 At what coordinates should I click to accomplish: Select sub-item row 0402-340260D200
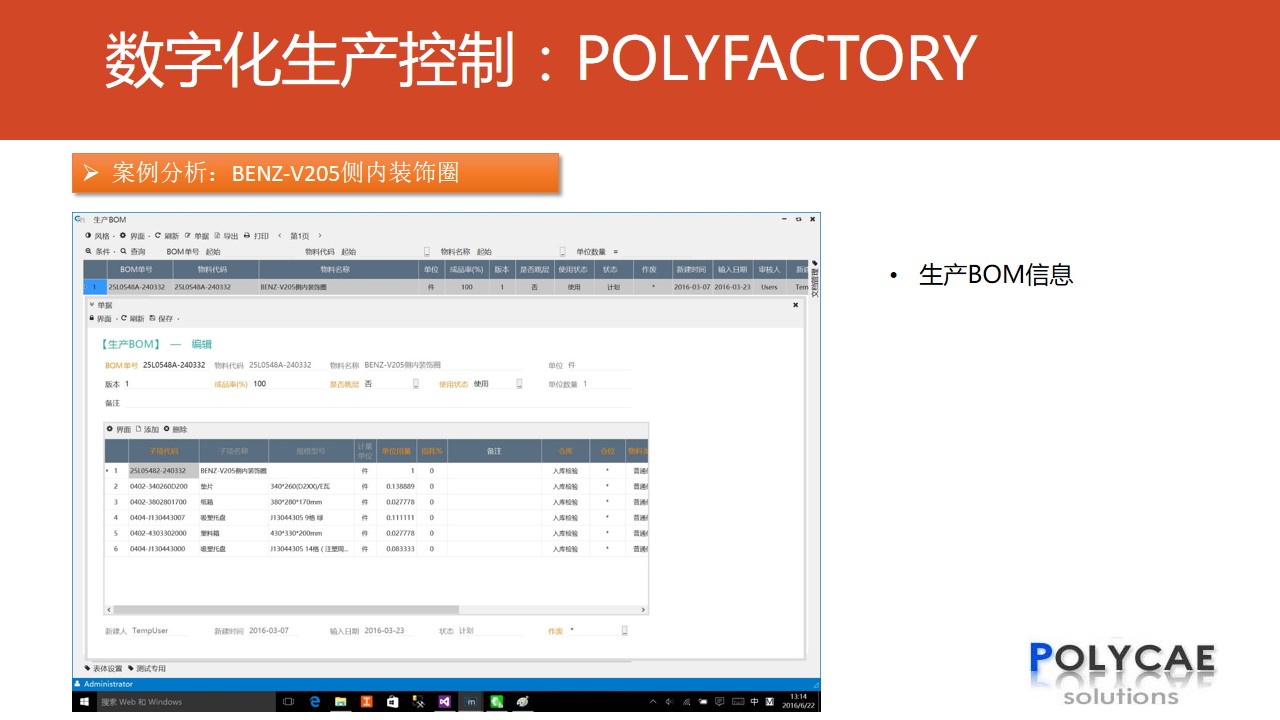(376, 486)
